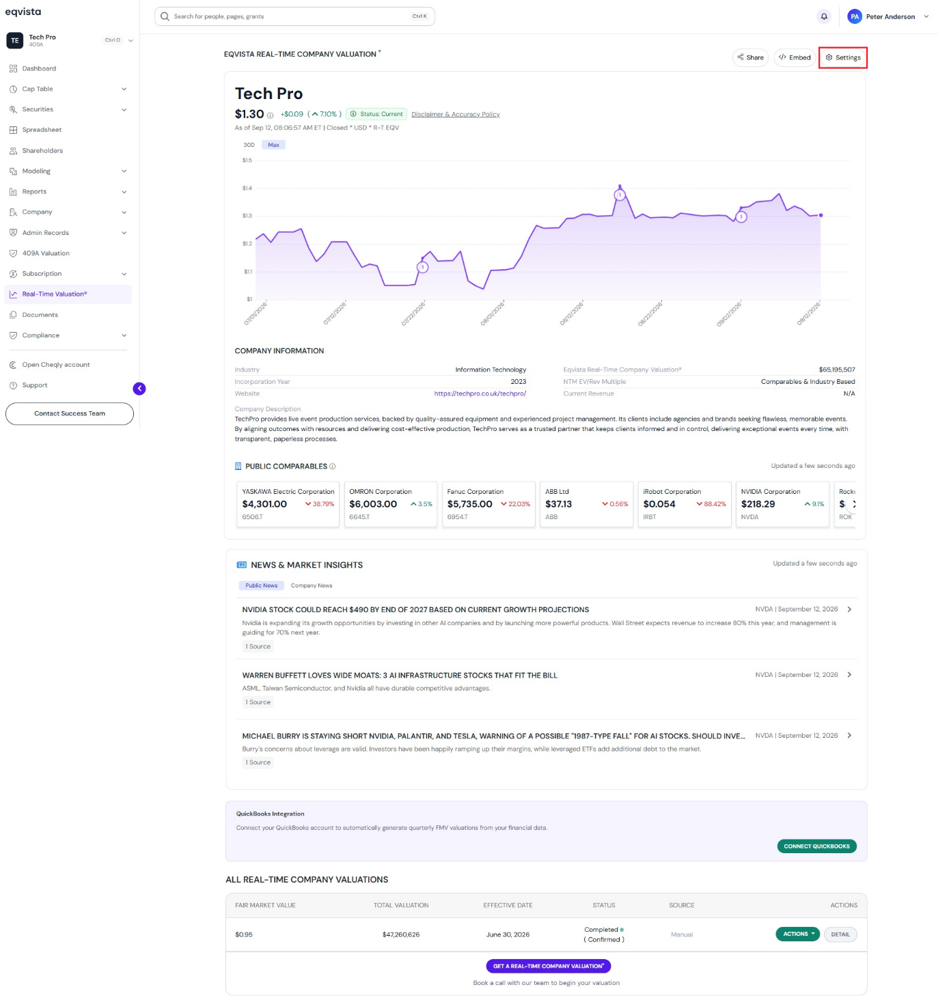Select the 30D chart range

[x=249, y=145]
